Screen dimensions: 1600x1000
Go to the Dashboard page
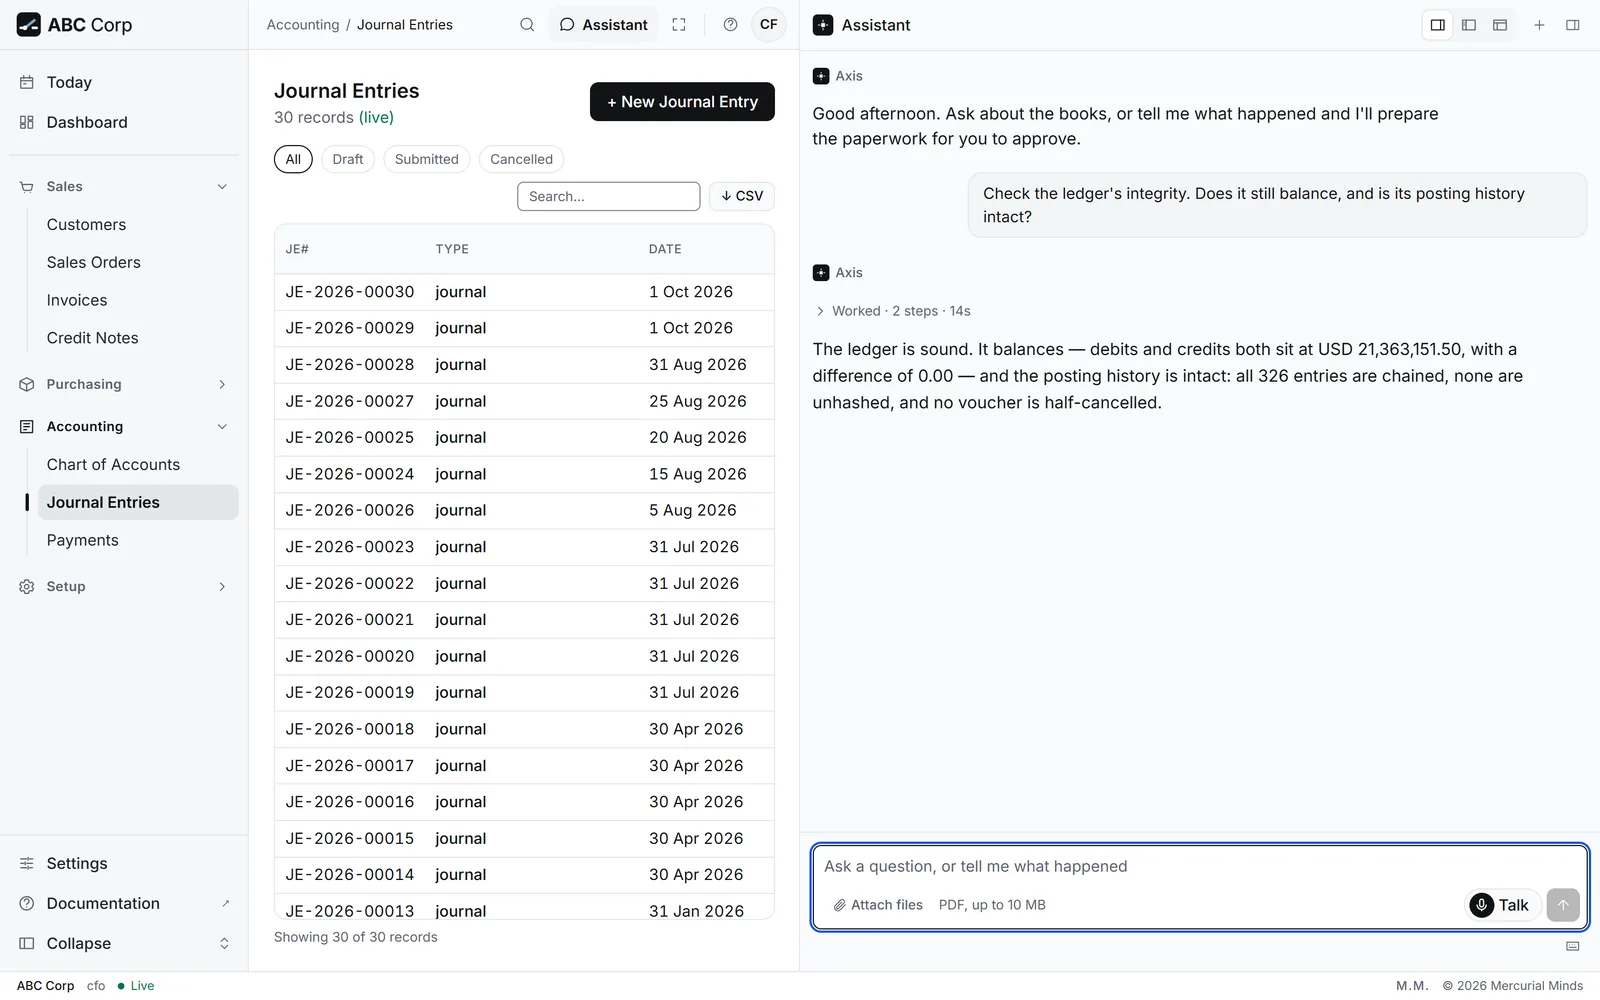pos(87,122)
